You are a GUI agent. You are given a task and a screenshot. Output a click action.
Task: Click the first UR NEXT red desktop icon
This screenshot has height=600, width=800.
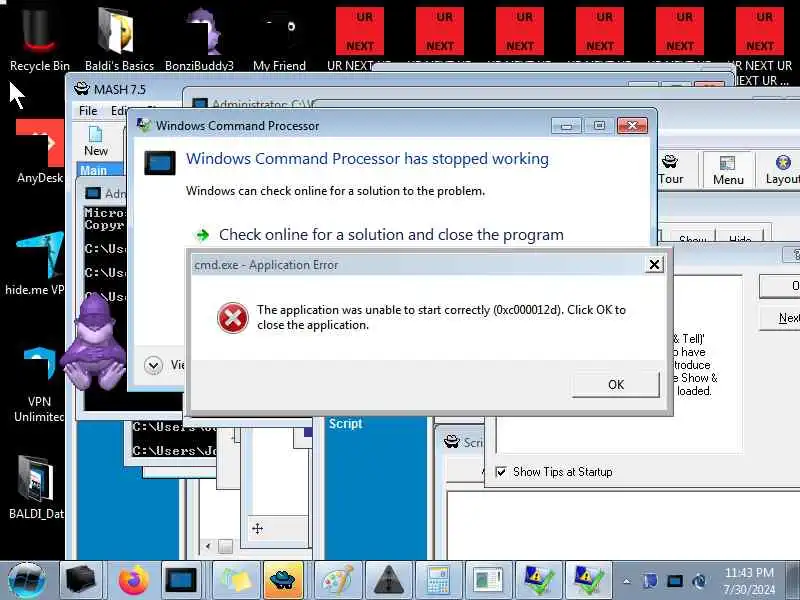point(360,38)
